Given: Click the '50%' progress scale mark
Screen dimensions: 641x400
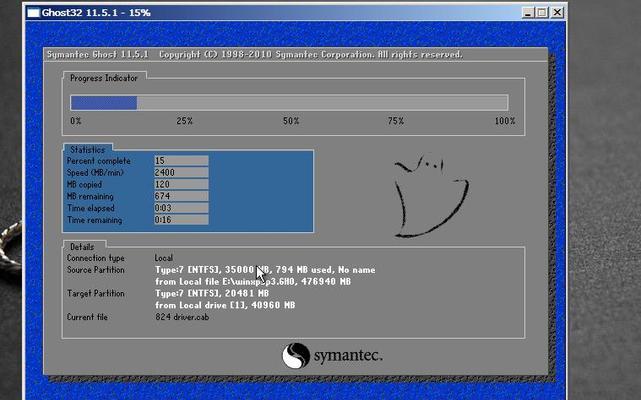Looking at the screenshot, I should (x=291, y=121).
